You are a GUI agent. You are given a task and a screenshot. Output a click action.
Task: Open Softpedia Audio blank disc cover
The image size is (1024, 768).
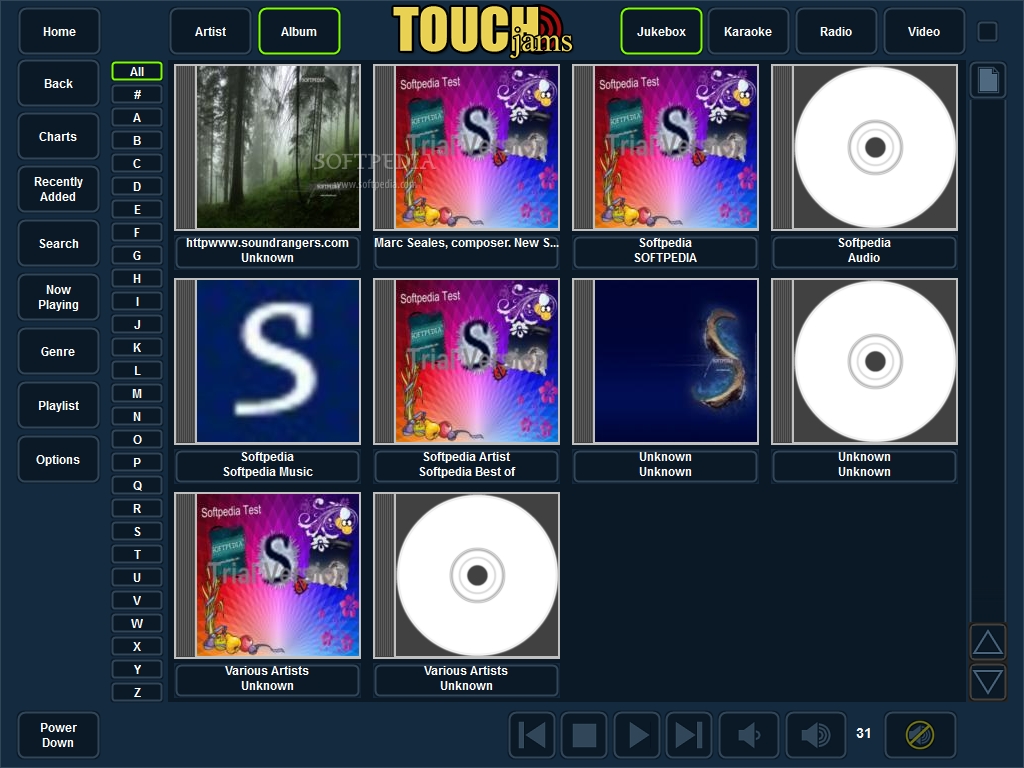click(865, 147)
